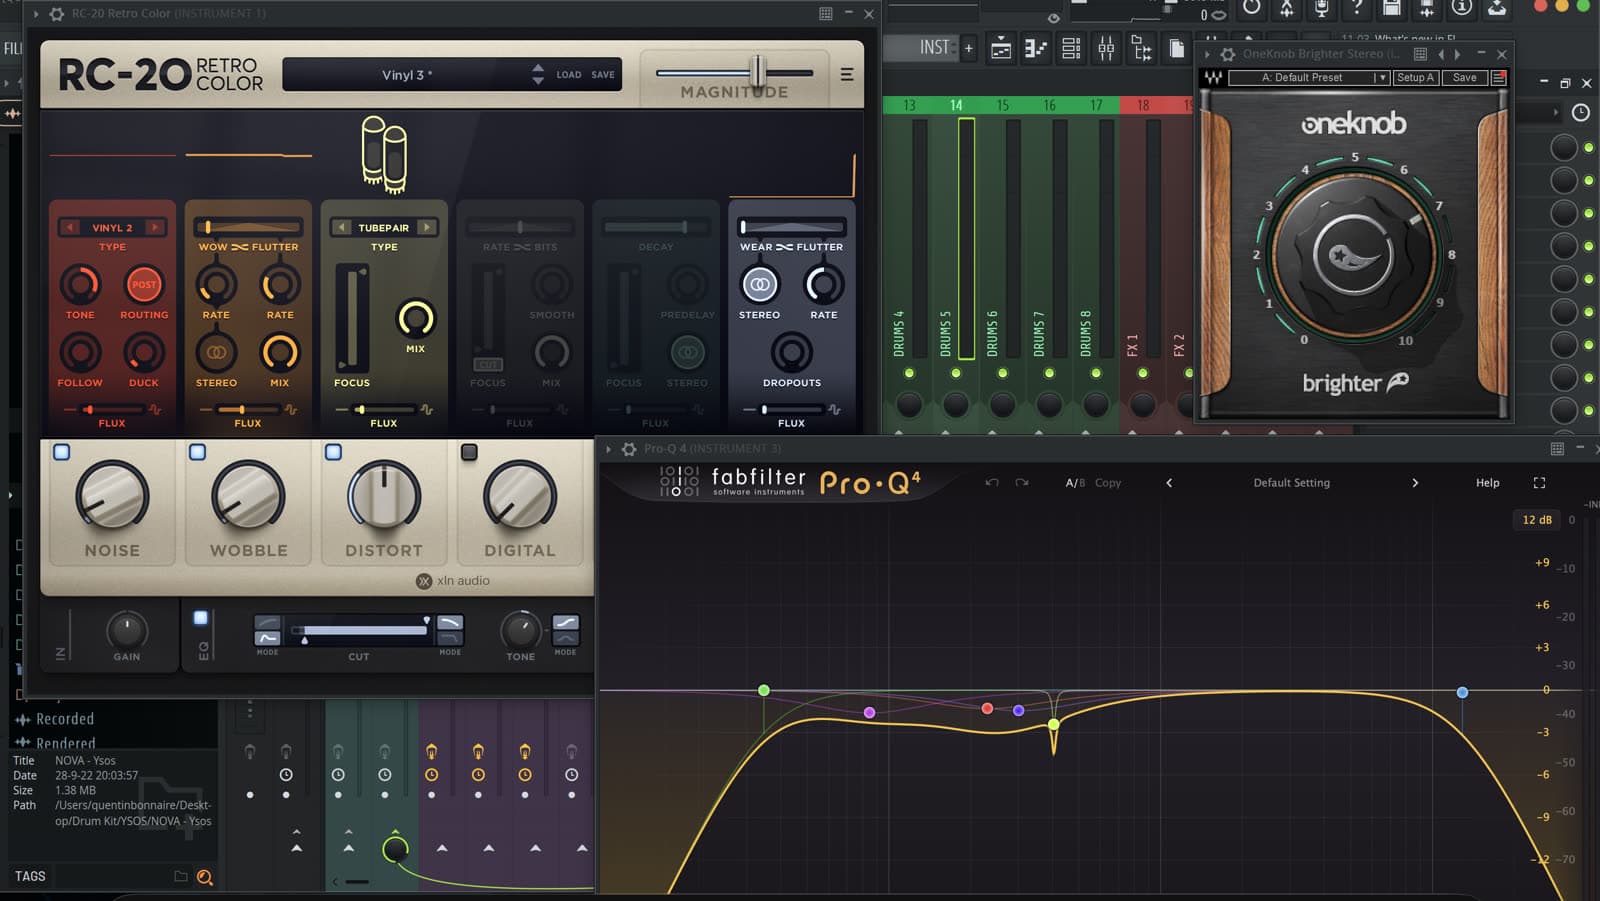Toggle the Wobble module on/off
The width and height of the screenshot is (1600, 901).
tap(198, 452)
